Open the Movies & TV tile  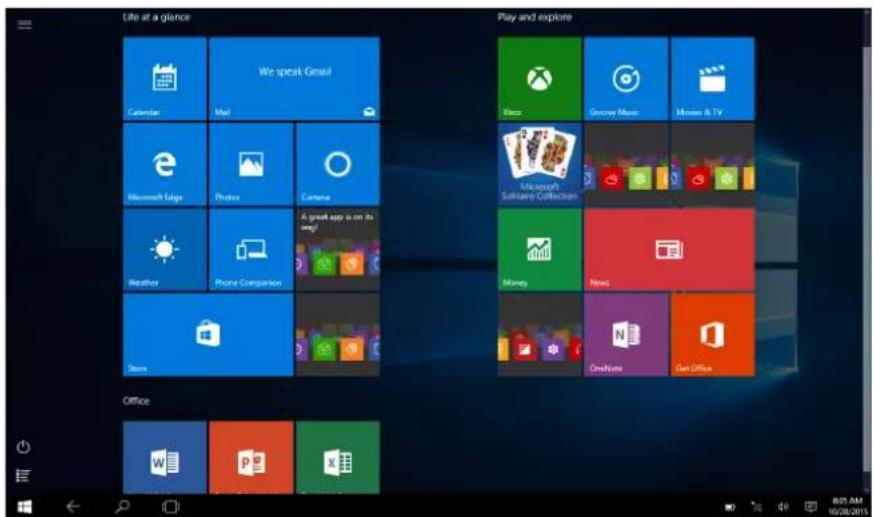[712, 79]
